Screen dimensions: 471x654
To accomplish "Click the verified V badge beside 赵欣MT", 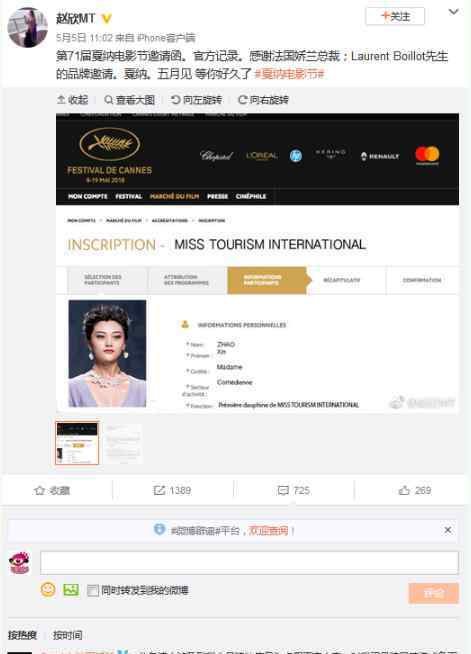I will (x=106, y=18).
